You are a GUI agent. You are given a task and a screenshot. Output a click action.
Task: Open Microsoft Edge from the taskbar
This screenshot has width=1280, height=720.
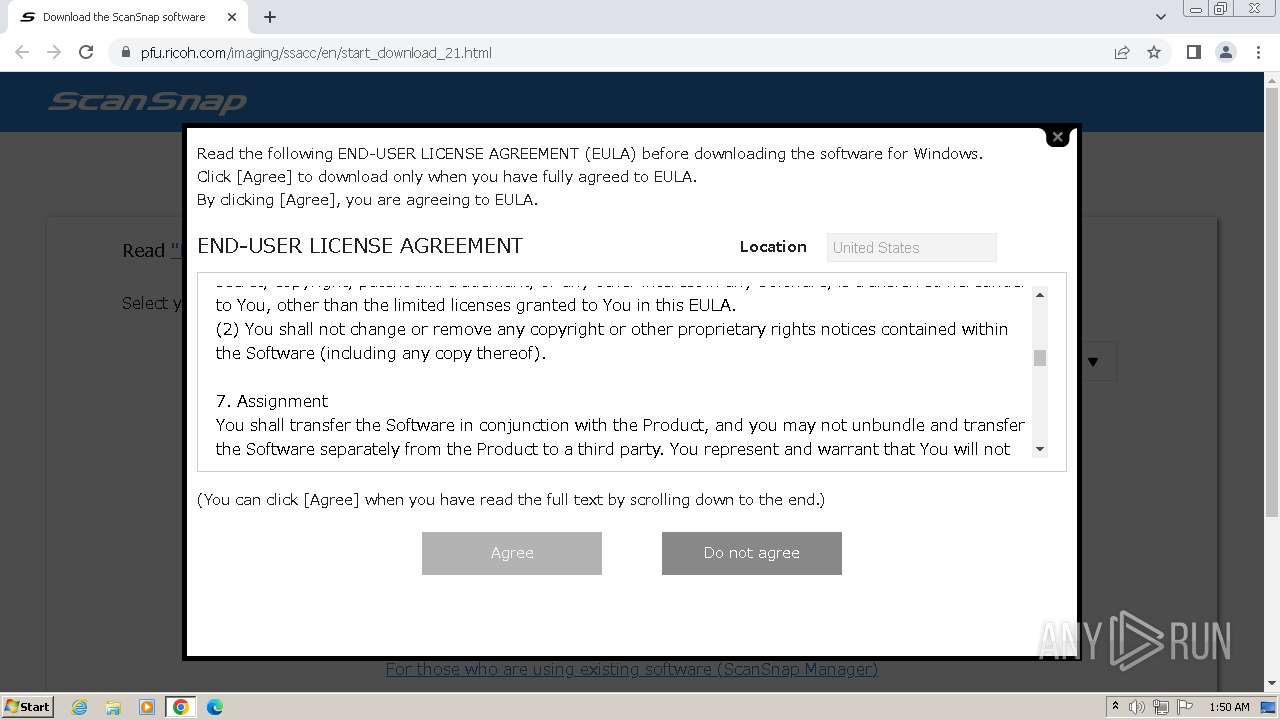214,707
